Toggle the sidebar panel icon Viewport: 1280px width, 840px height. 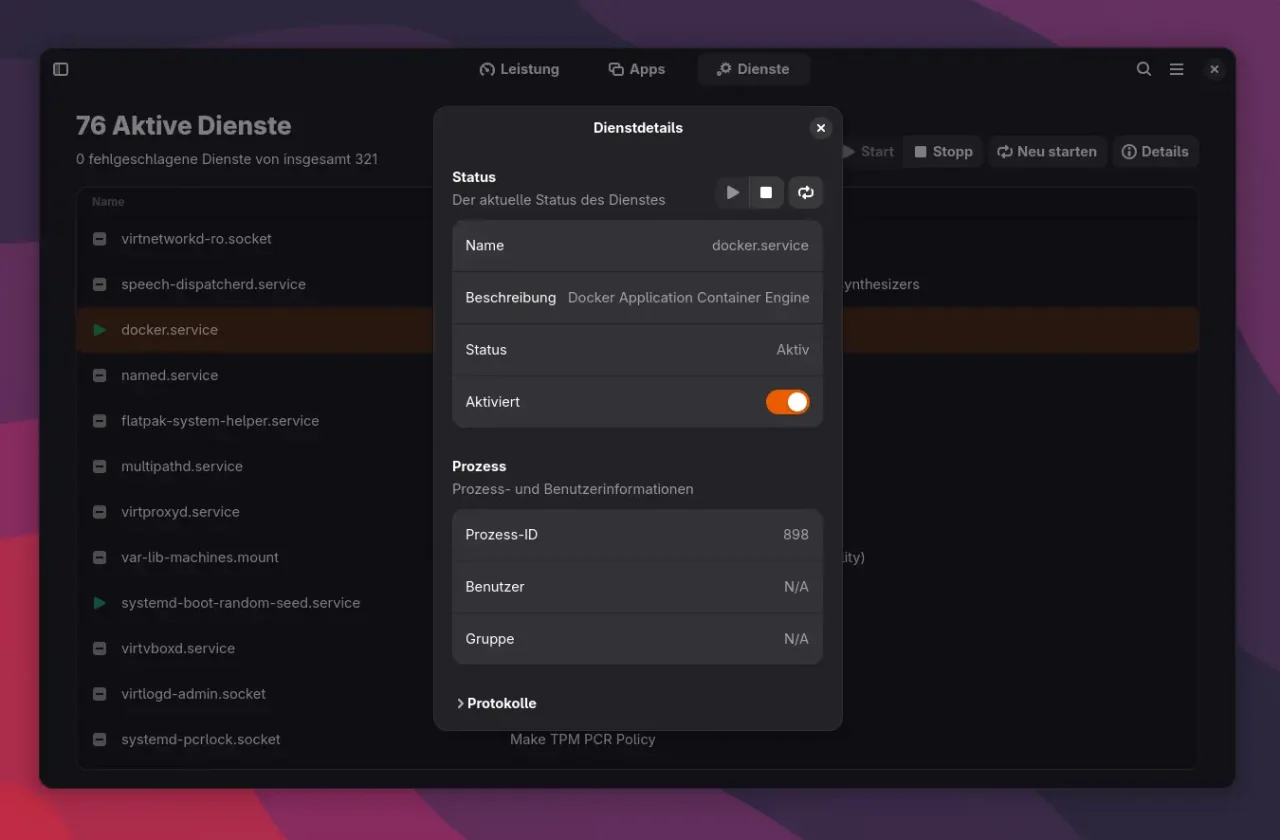pyautogui.click(x=61, y=69)
